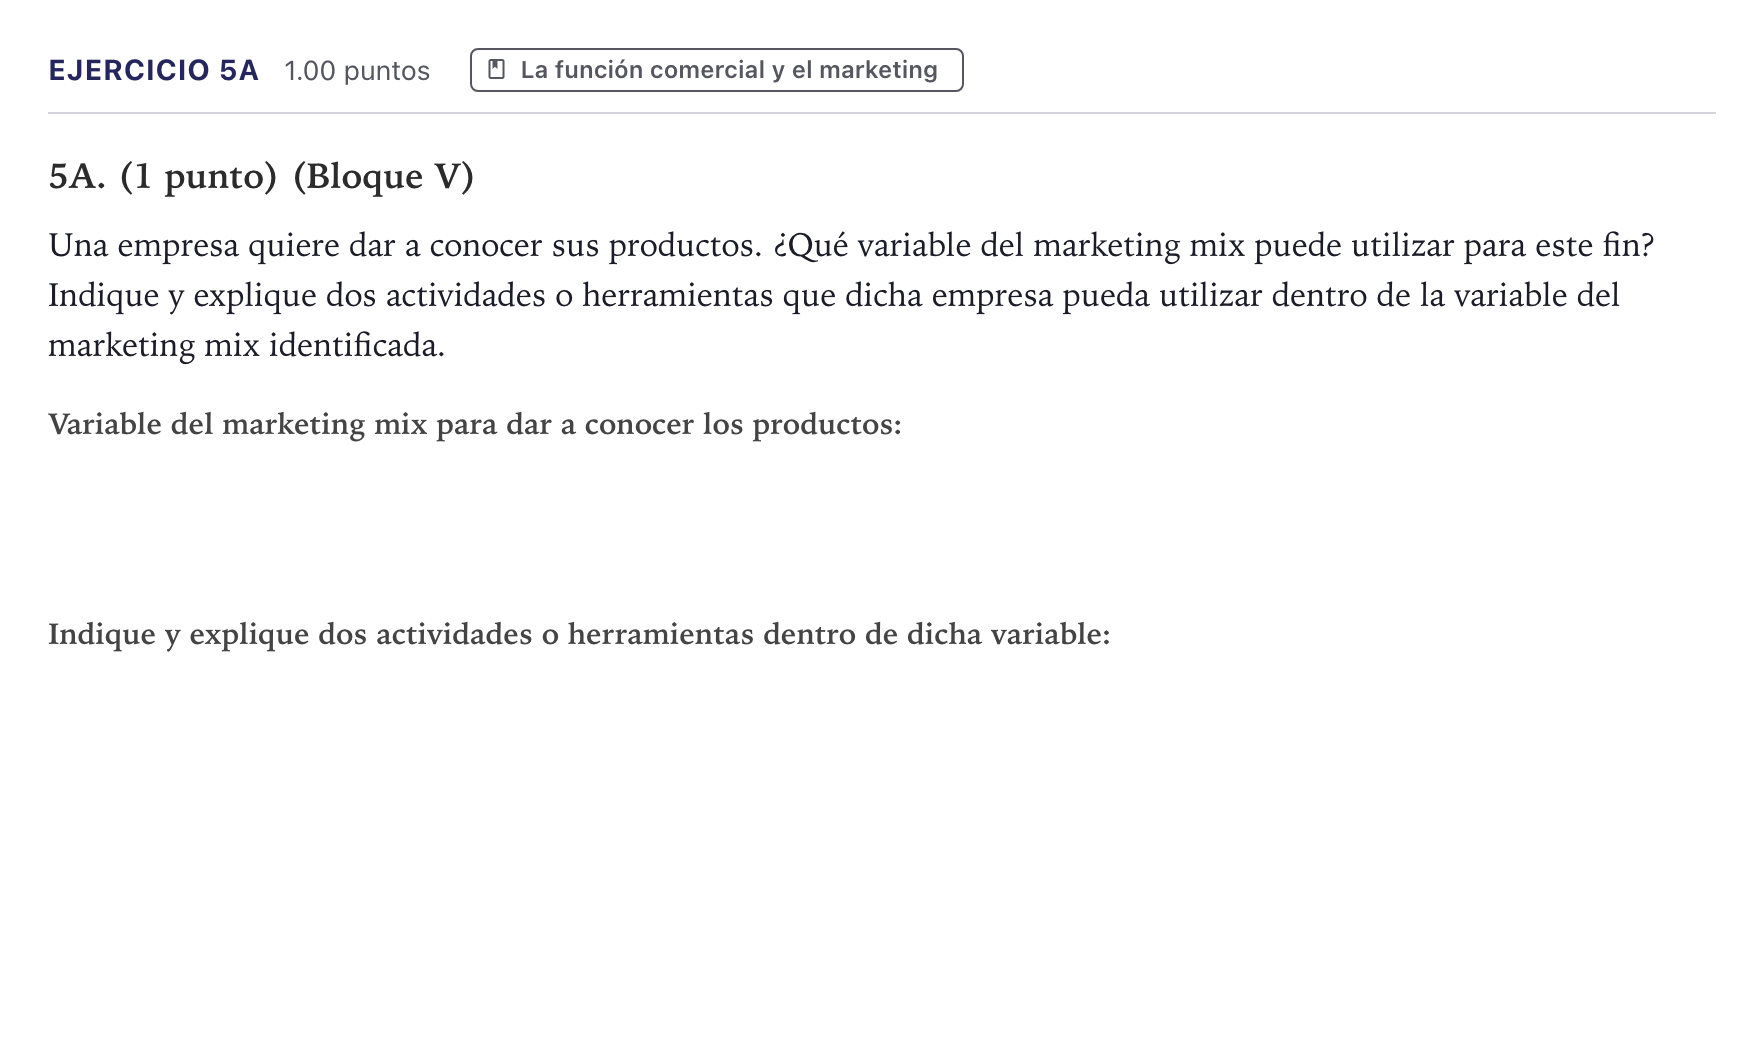Click the text line "marketing mix identificada."

[x=246, y=346]
